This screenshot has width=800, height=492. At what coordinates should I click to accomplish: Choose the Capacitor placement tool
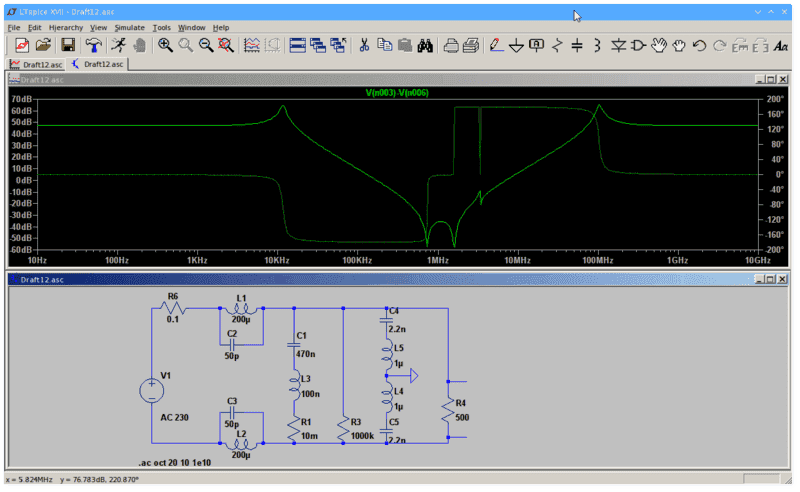pyautogui.click(x=577, y=45)
